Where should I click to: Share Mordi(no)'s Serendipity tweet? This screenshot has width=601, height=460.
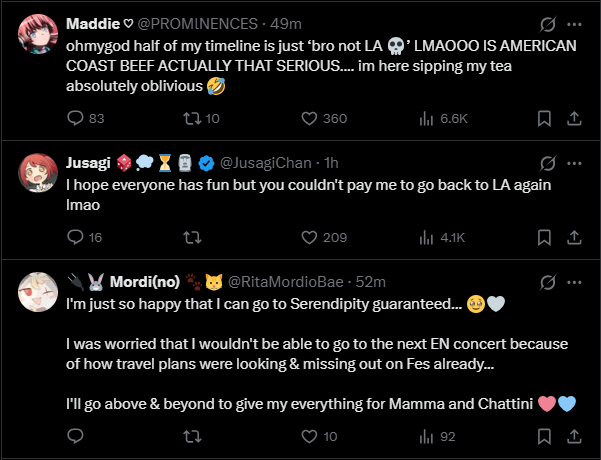click(575, 436)
